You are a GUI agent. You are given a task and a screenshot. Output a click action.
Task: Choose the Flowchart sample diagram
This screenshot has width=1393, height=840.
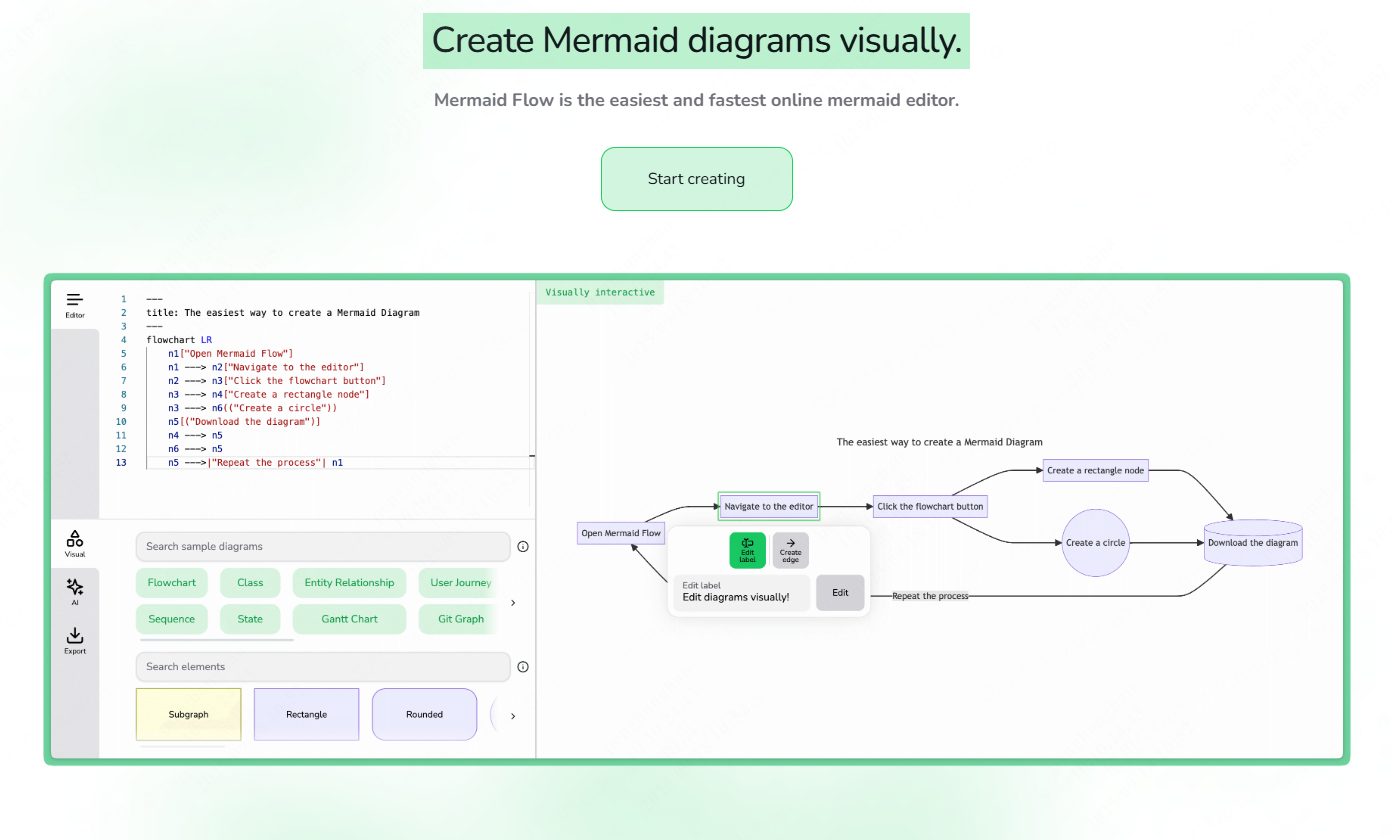[x=172, y=583]
